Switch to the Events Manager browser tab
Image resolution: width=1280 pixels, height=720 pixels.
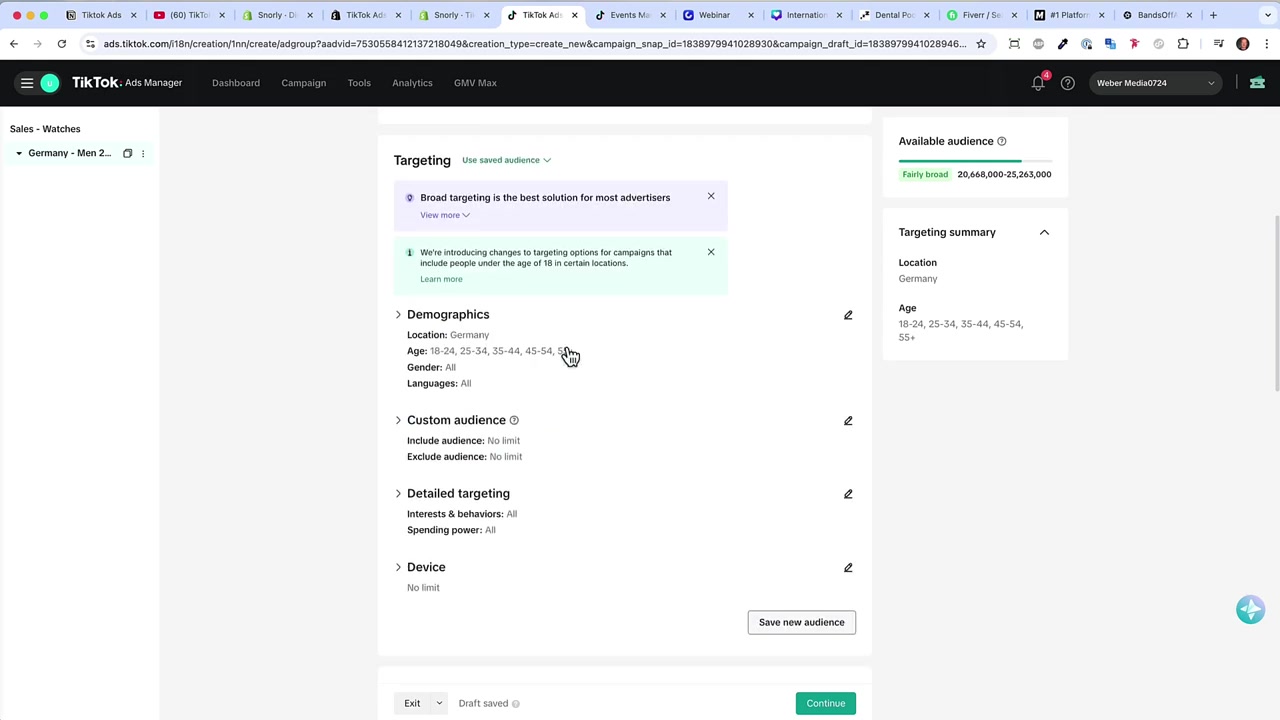(x=630, y=15)
